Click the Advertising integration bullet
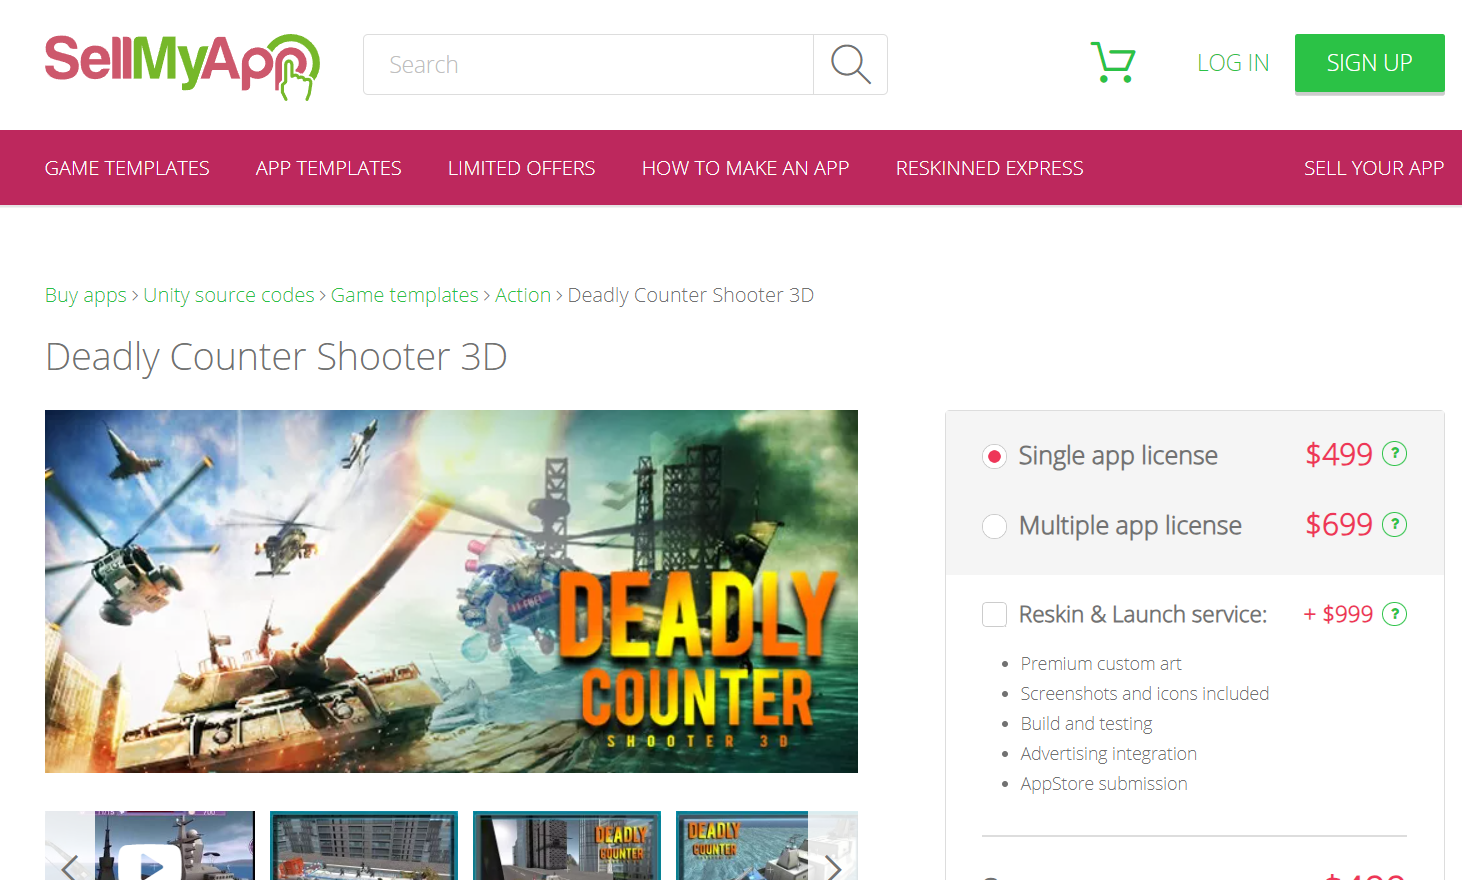1462x880 pixels. point(1108,754)
